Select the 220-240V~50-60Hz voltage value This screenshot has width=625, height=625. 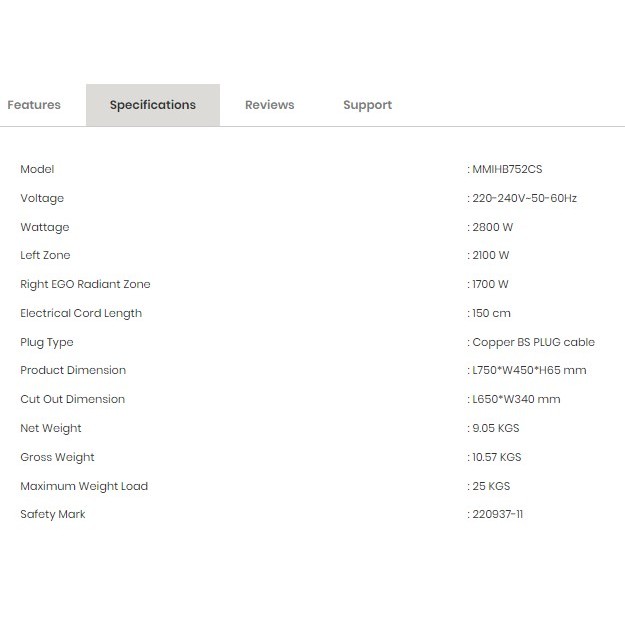524,199
